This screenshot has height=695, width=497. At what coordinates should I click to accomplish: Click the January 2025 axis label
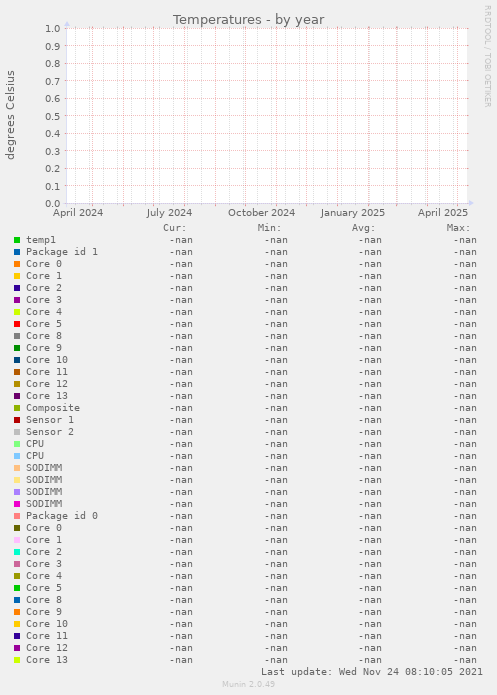point(352,213)
